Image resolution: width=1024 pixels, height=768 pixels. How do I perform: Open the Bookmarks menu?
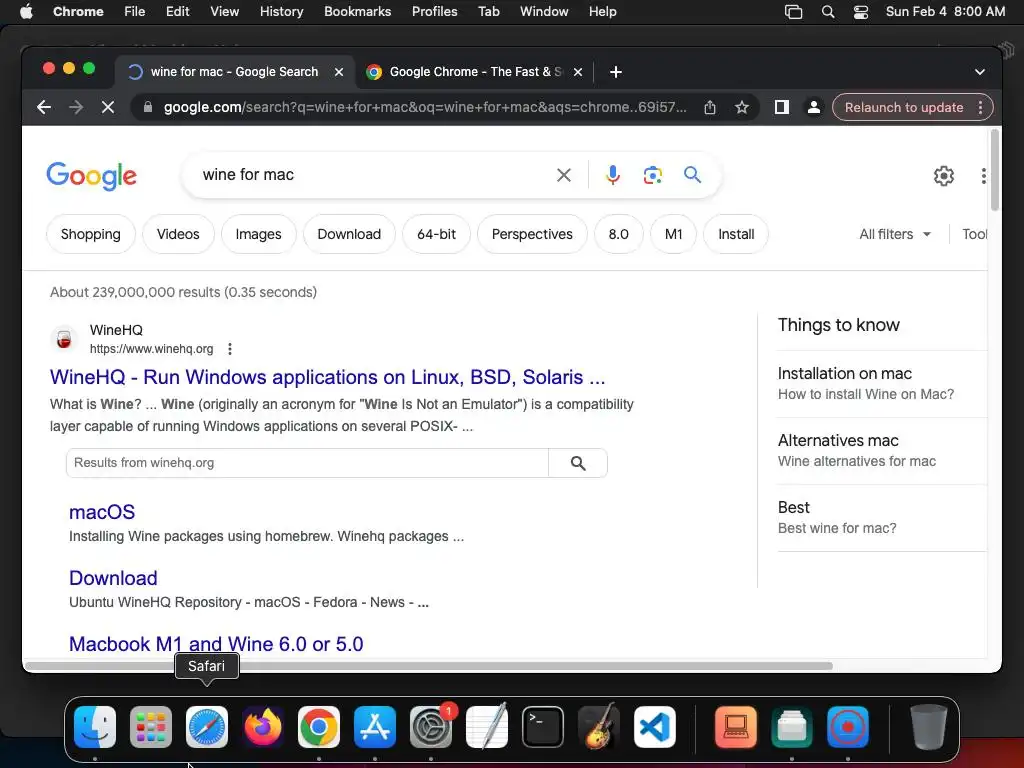point(357,12)
